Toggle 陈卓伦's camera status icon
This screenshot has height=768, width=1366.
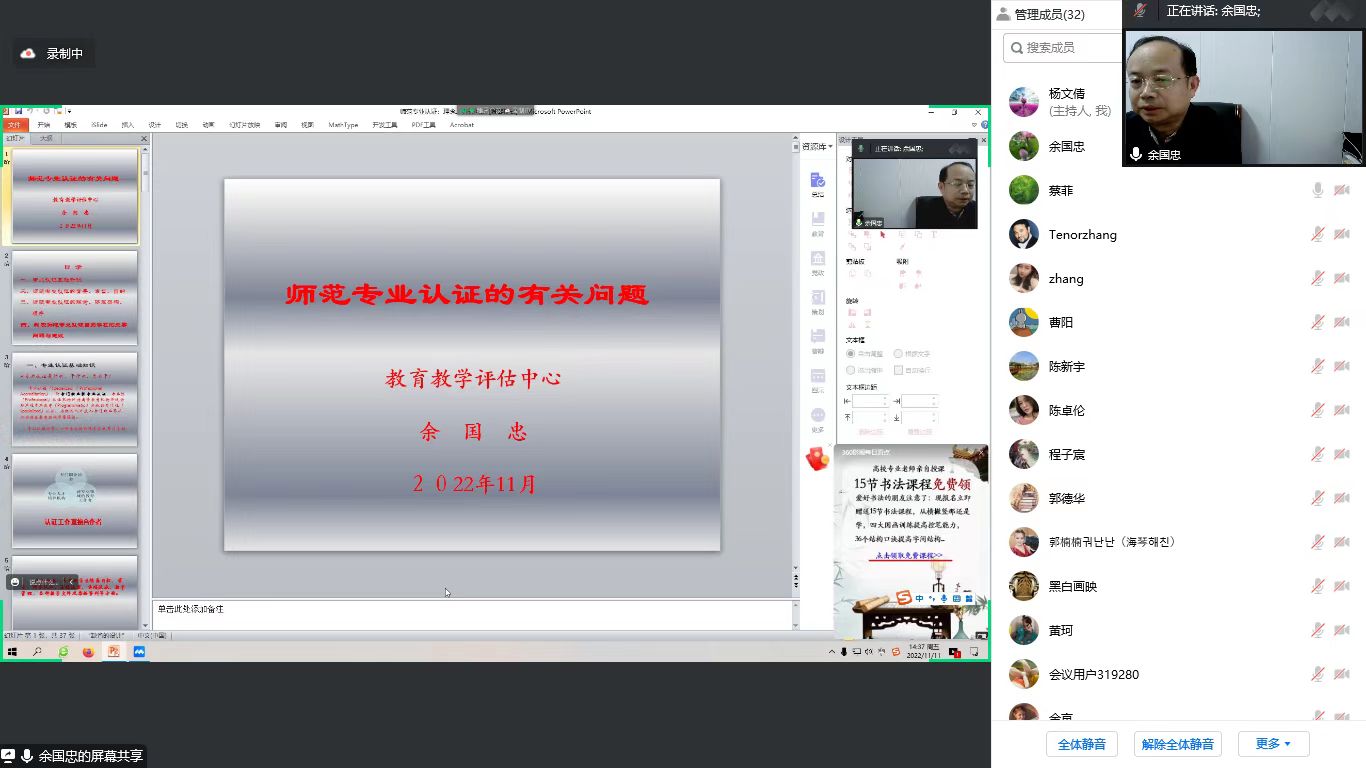(1341, 410)
